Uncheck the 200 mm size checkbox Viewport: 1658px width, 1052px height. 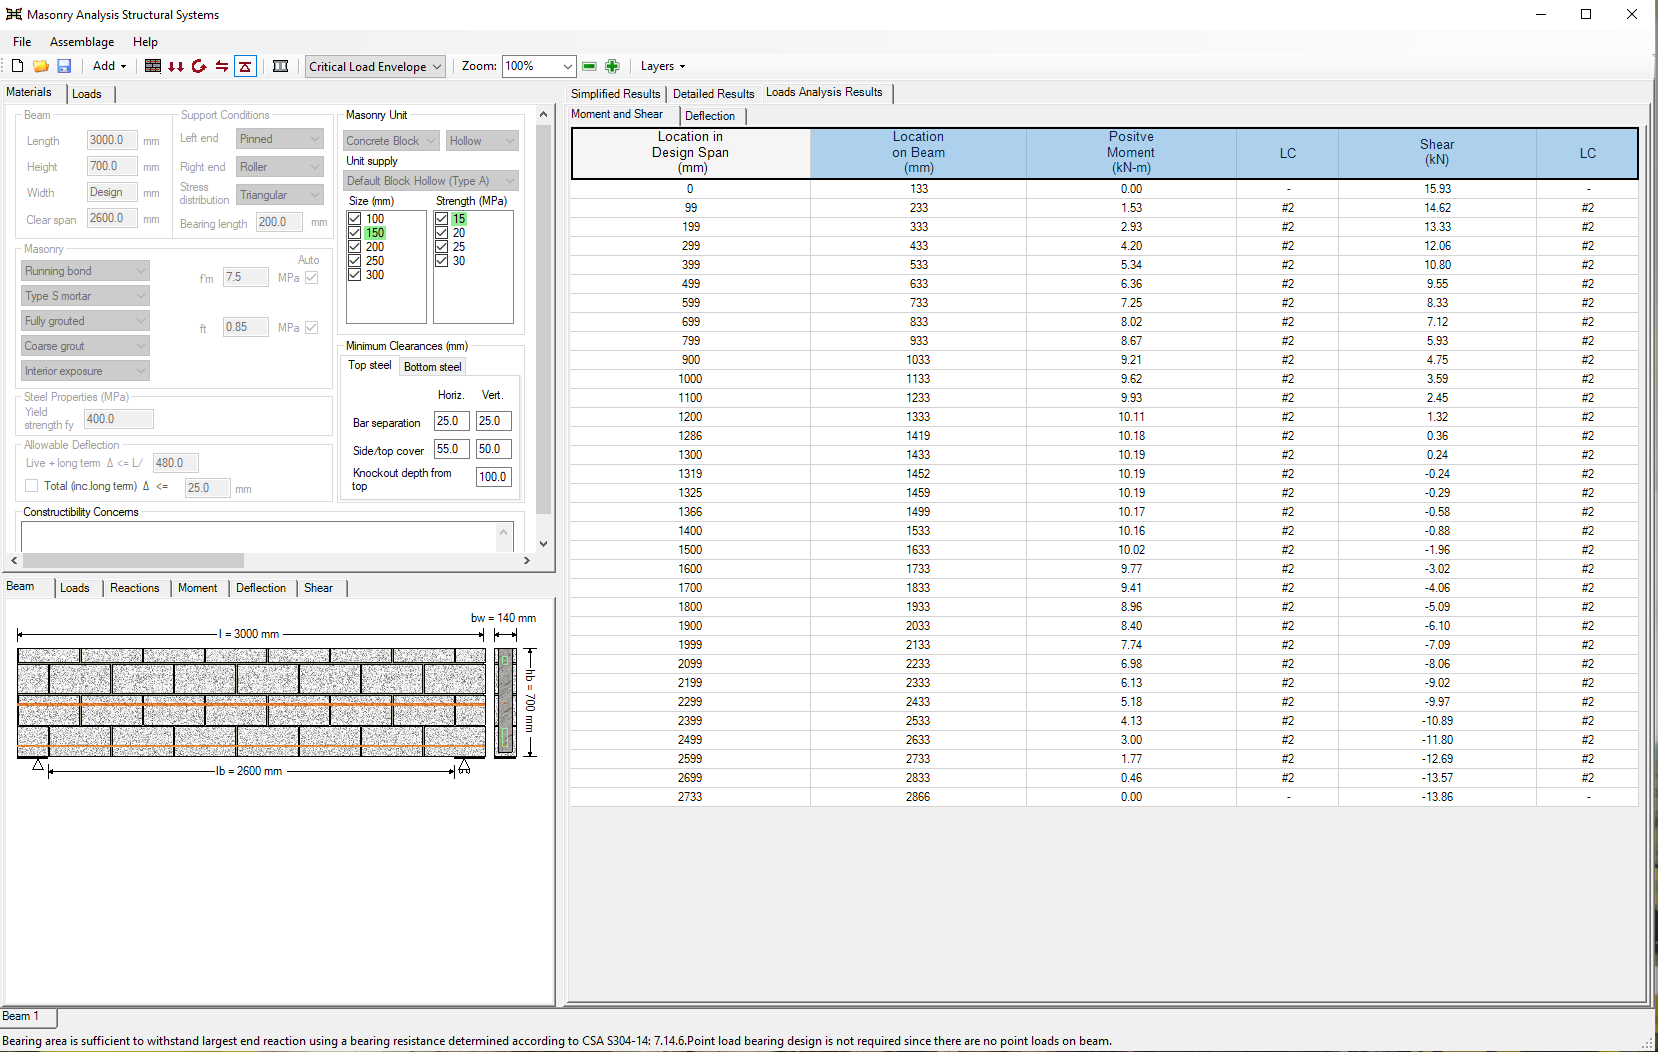[x=354, y=247]
